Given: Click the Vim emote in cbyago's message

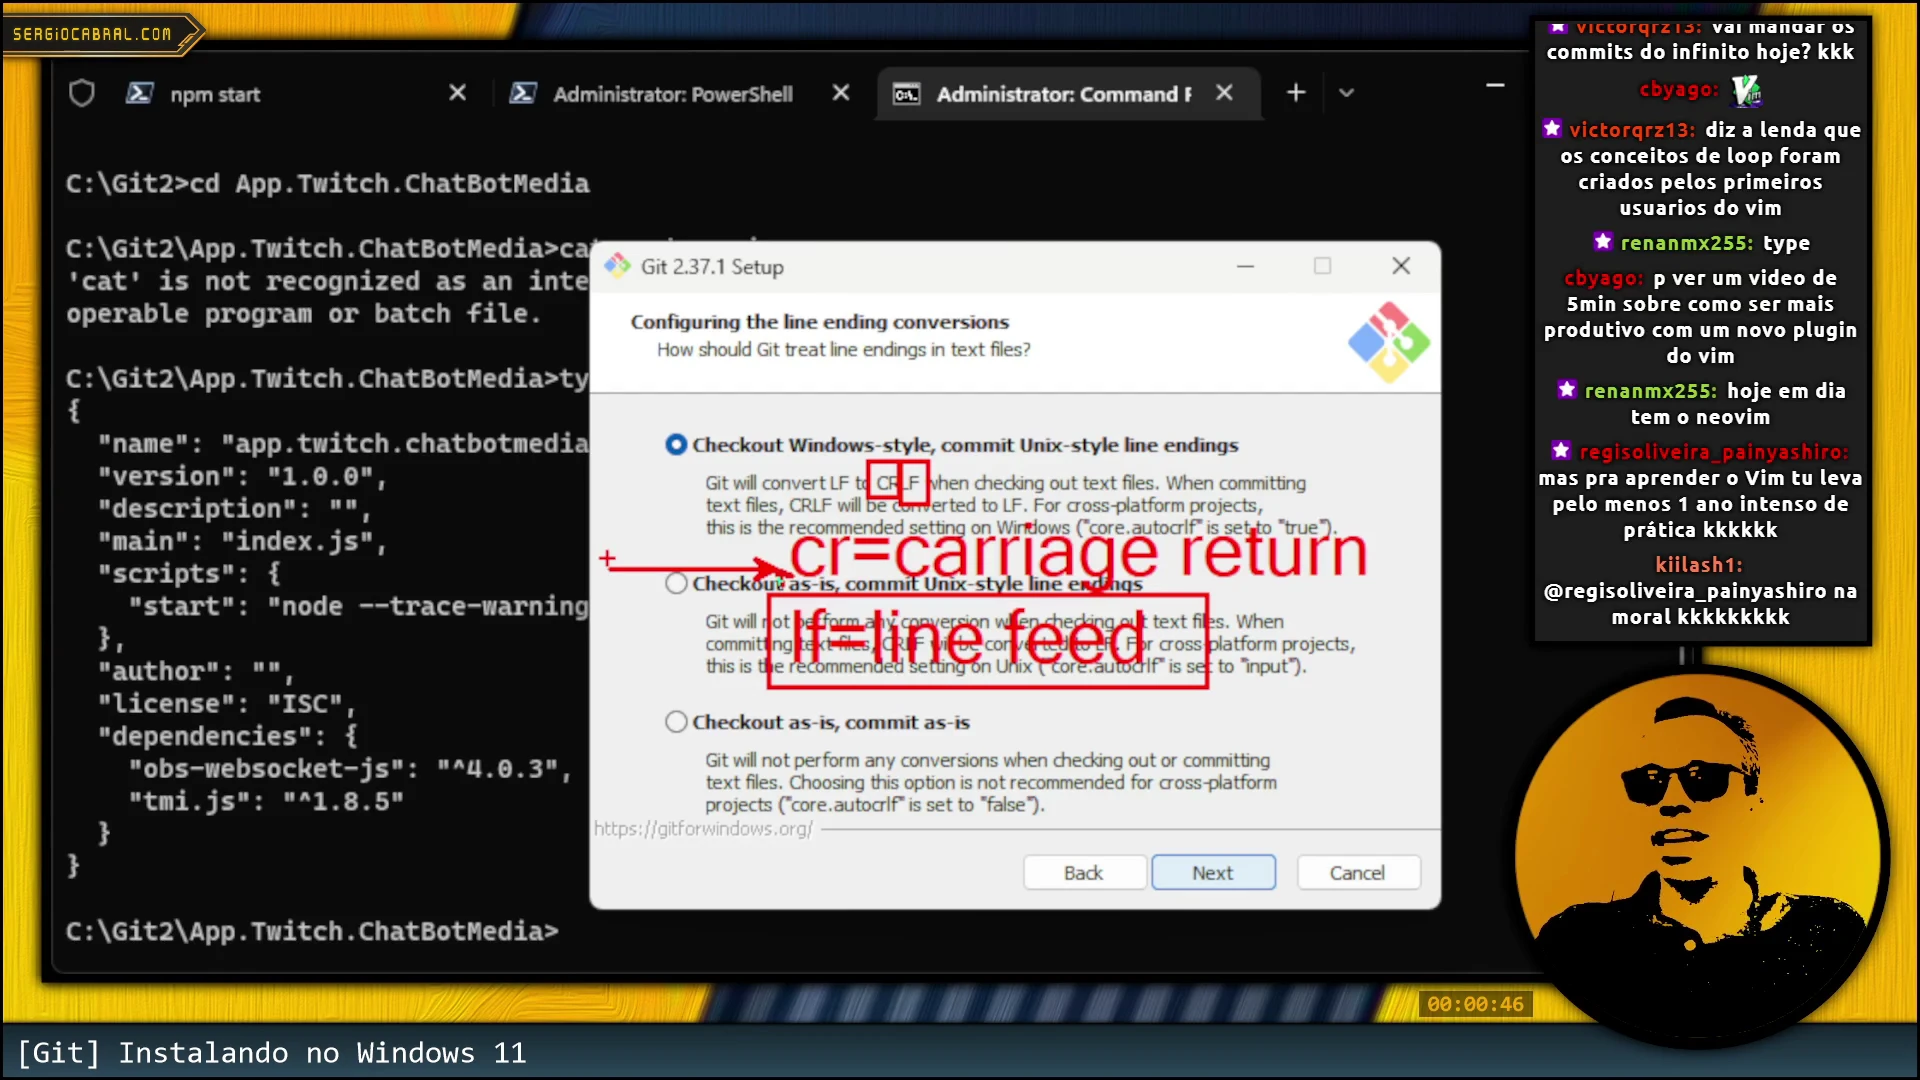Looking at the screenshot, I should [1746, 91].
